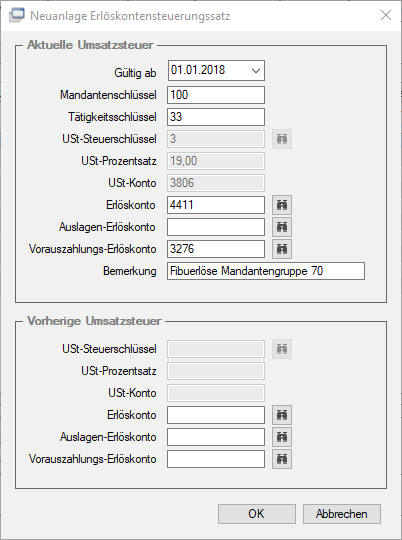
Task: Open lookup for current USt-Steuerschlüssel
Action: click(282, 139)
